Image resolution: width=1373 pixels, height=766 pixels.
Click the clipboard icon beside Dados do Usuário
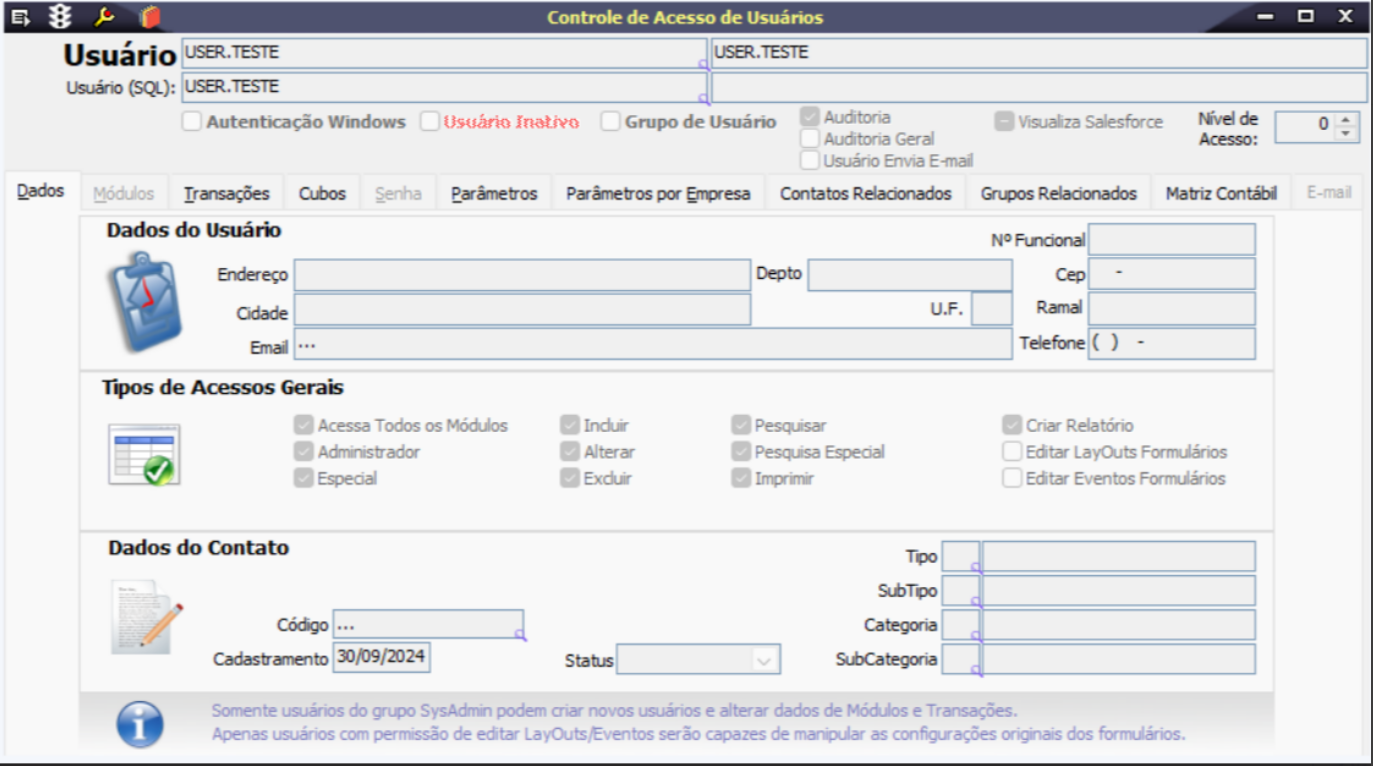pyautogui.click(x=145, y=302)
